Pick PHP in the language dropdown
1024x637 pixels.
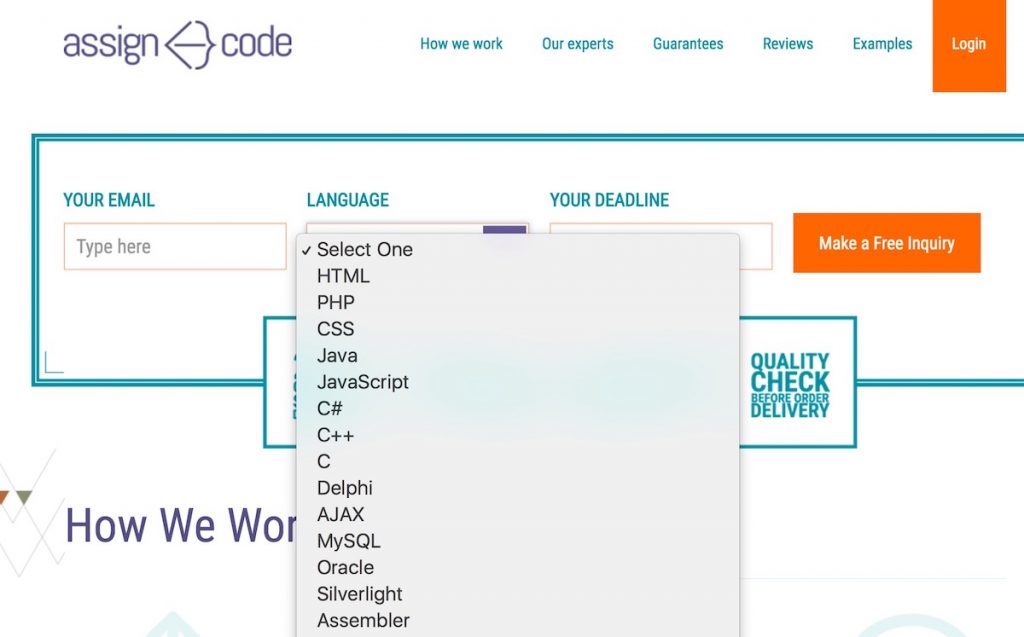pyautogui.click(x=336, y=302)
